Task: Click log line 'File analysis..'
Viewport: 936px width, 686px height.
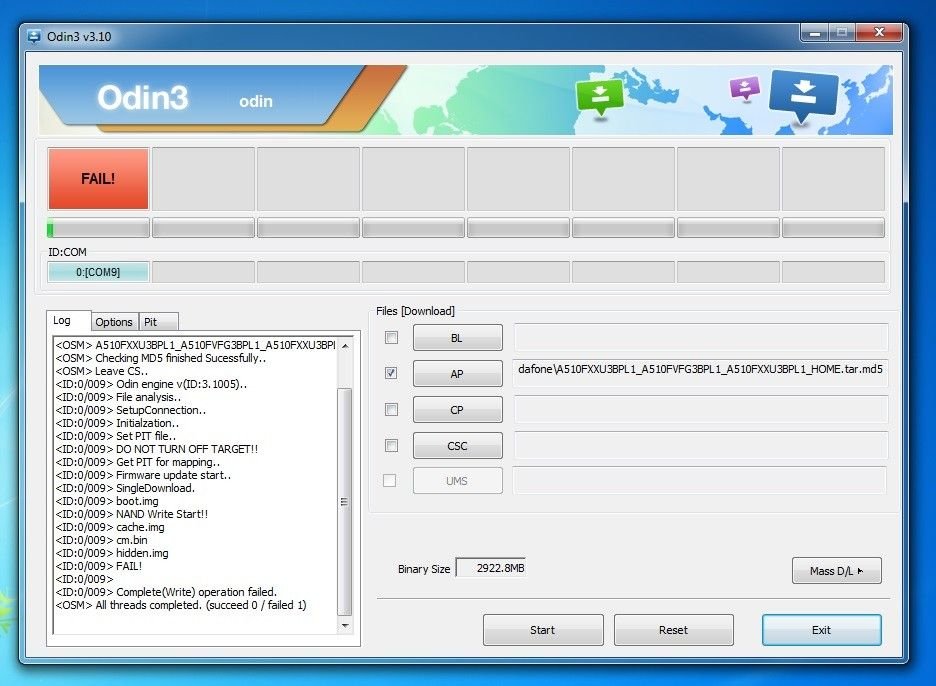Action: point(118,397)
